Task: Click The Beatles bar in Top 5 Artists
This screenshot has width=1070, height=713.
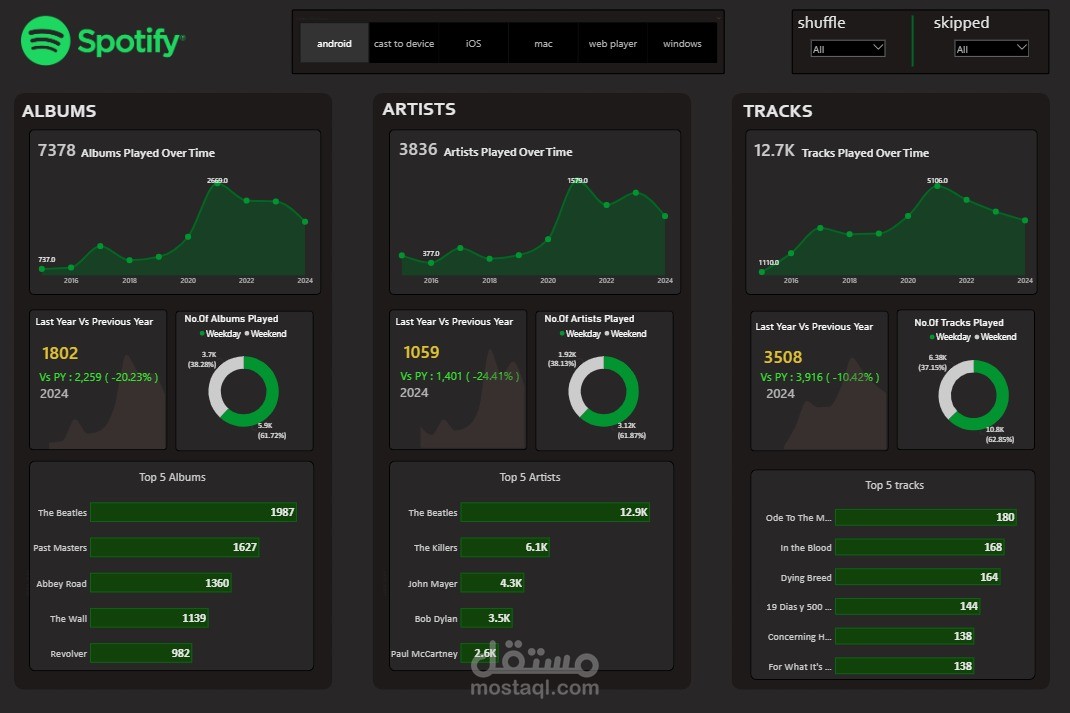Action: click(x=555, y=512)
